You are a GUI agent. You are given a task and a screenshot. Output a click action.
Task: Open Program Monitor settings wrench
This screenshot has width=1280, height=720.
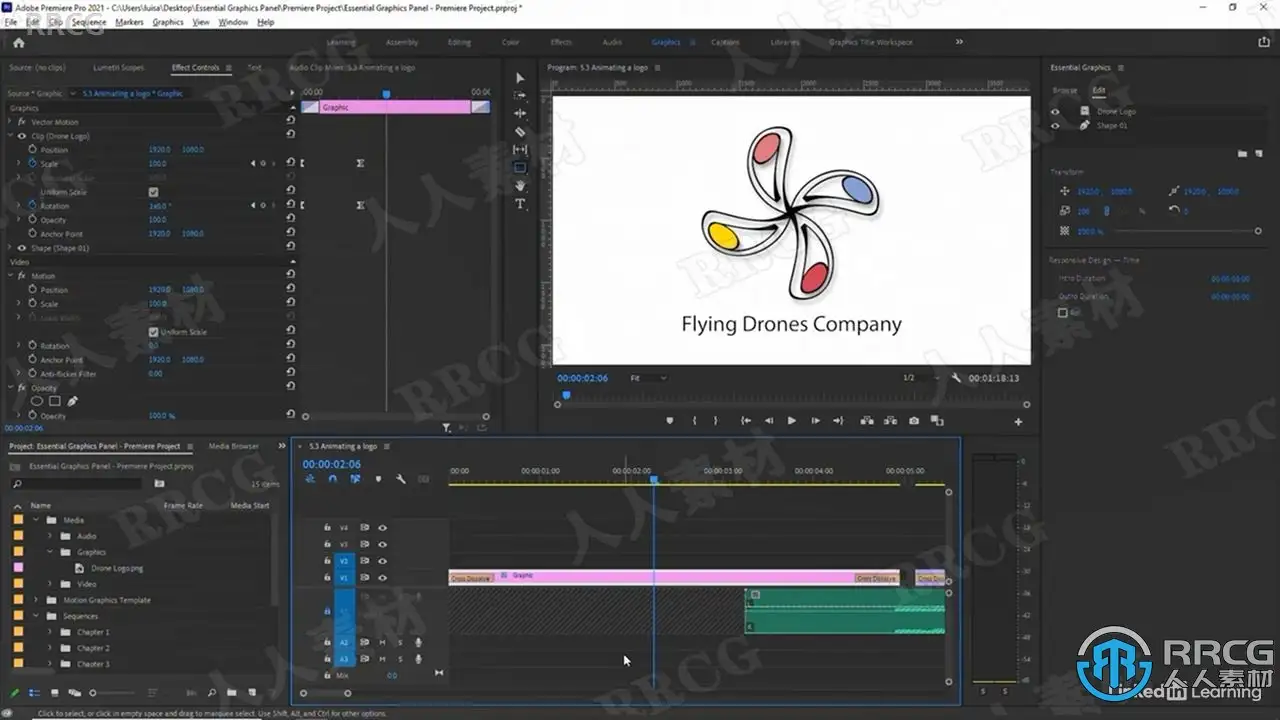[956, 378]
